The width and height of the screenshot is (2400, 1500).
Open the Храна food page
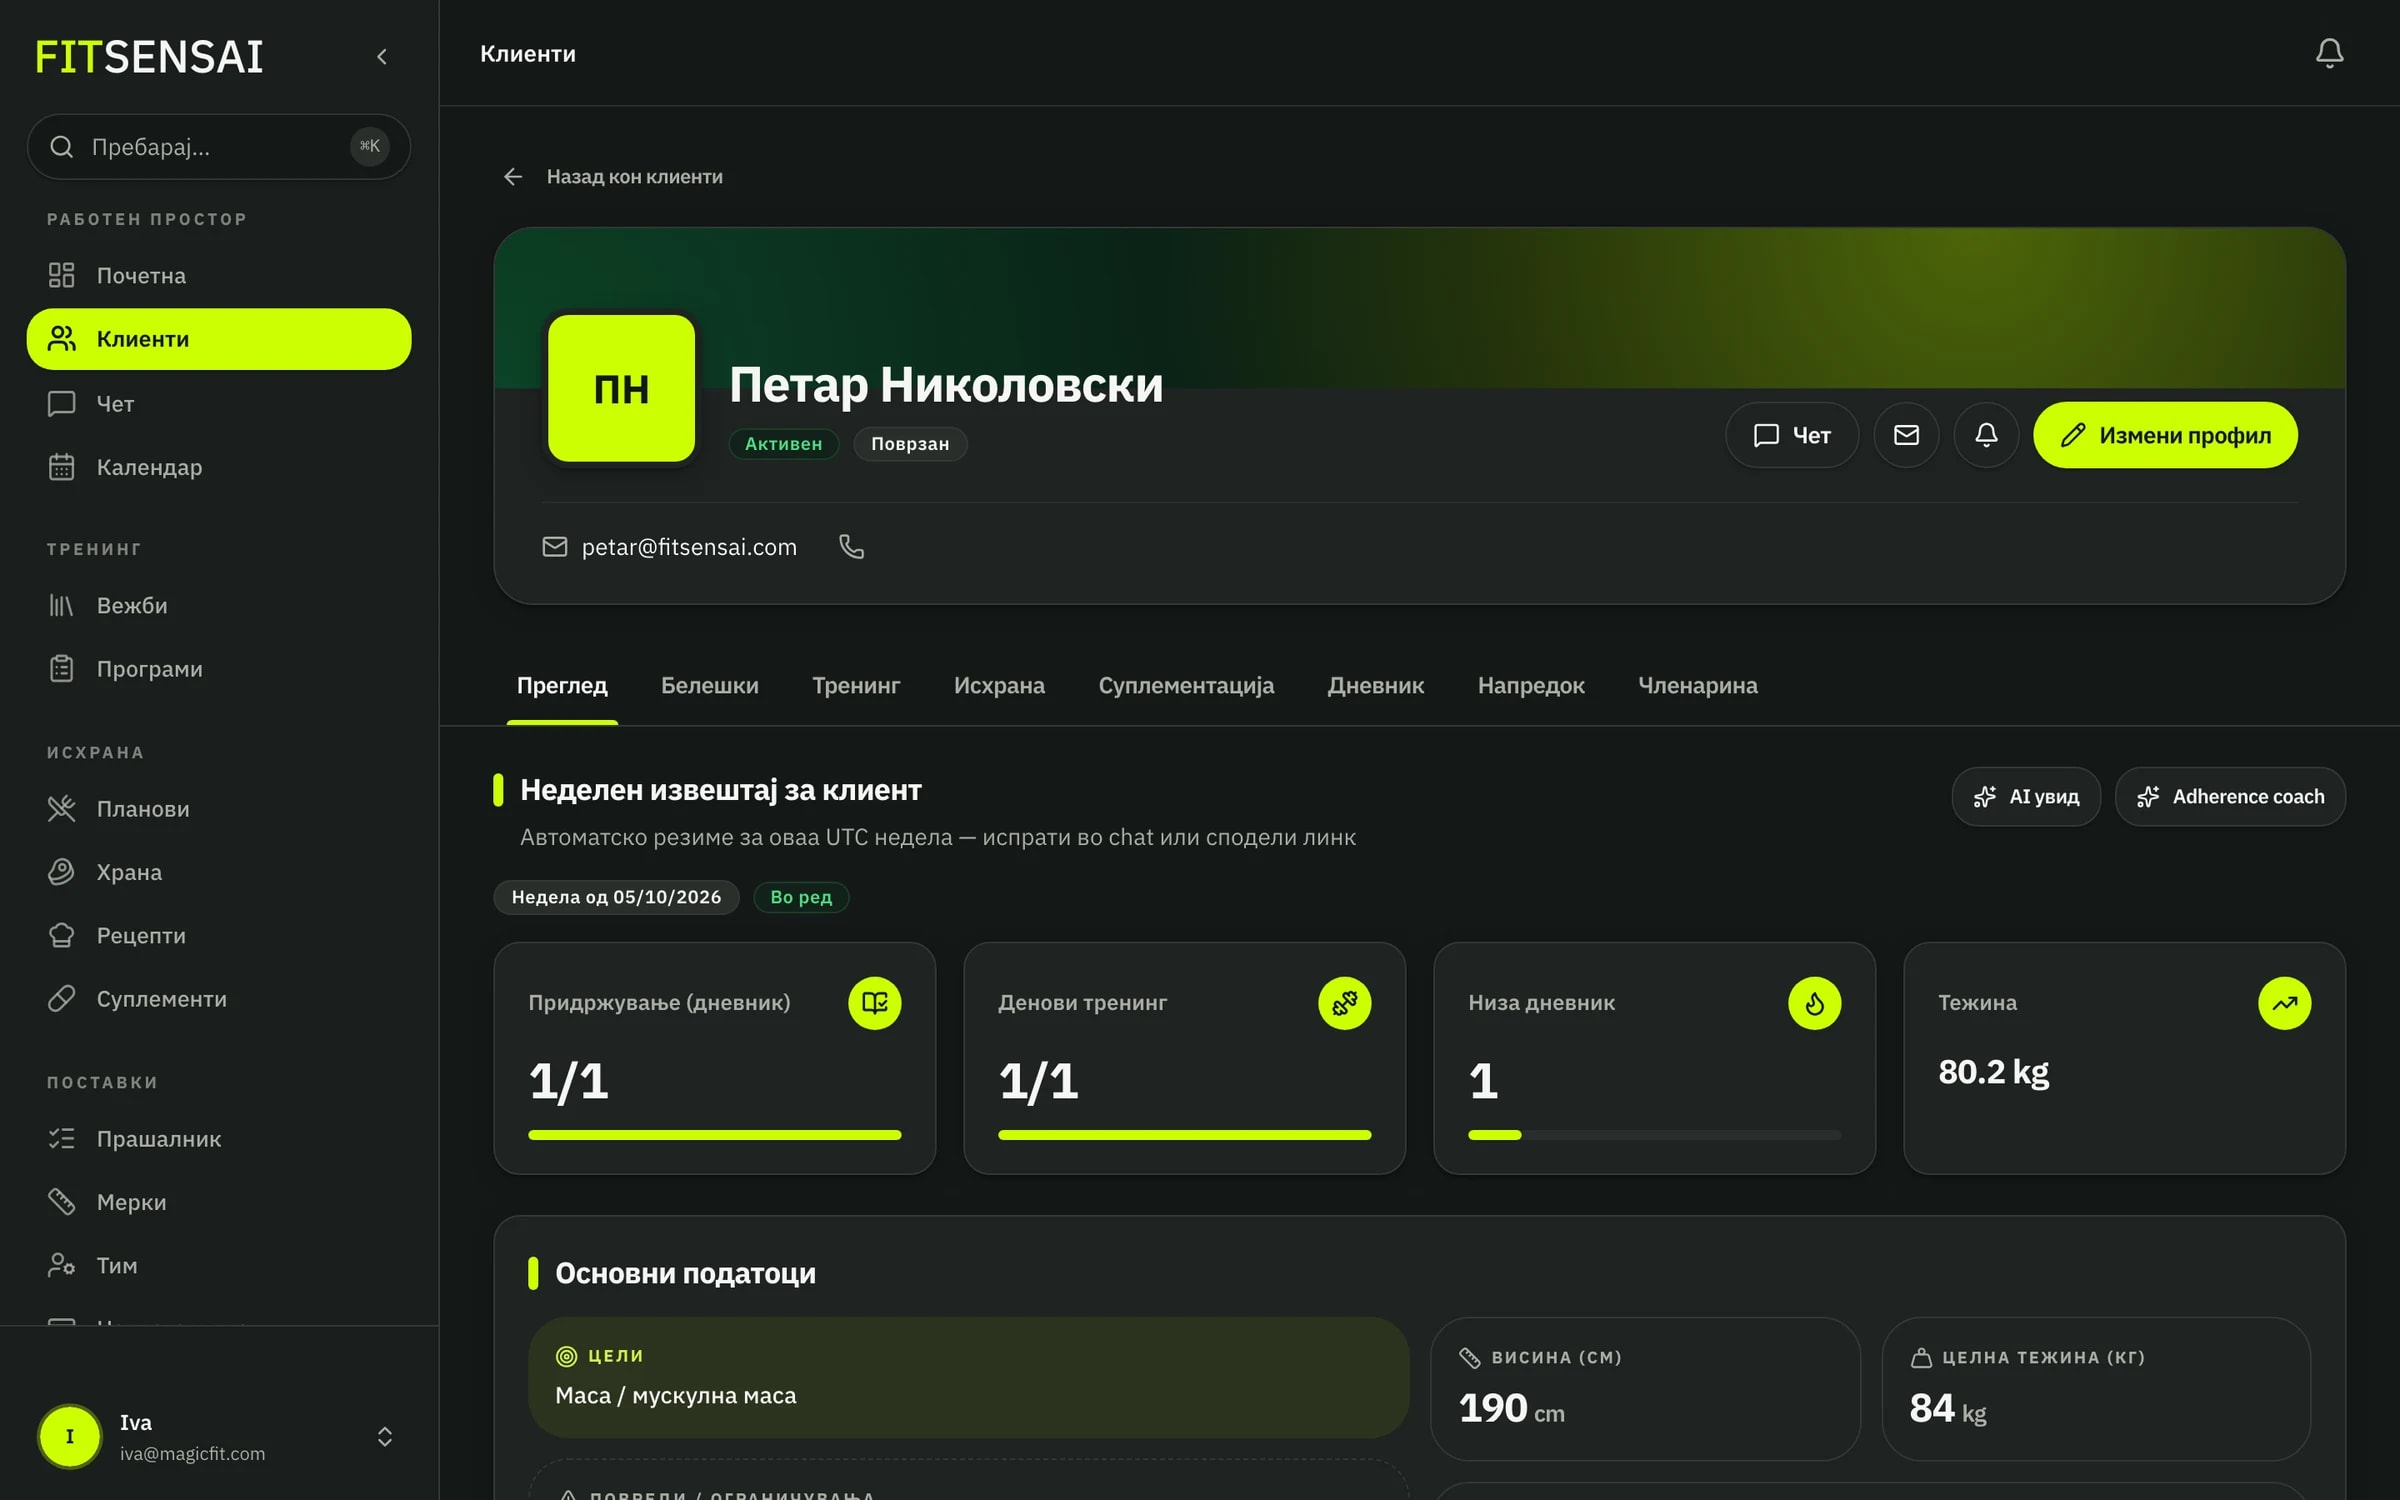click(219, 872)
